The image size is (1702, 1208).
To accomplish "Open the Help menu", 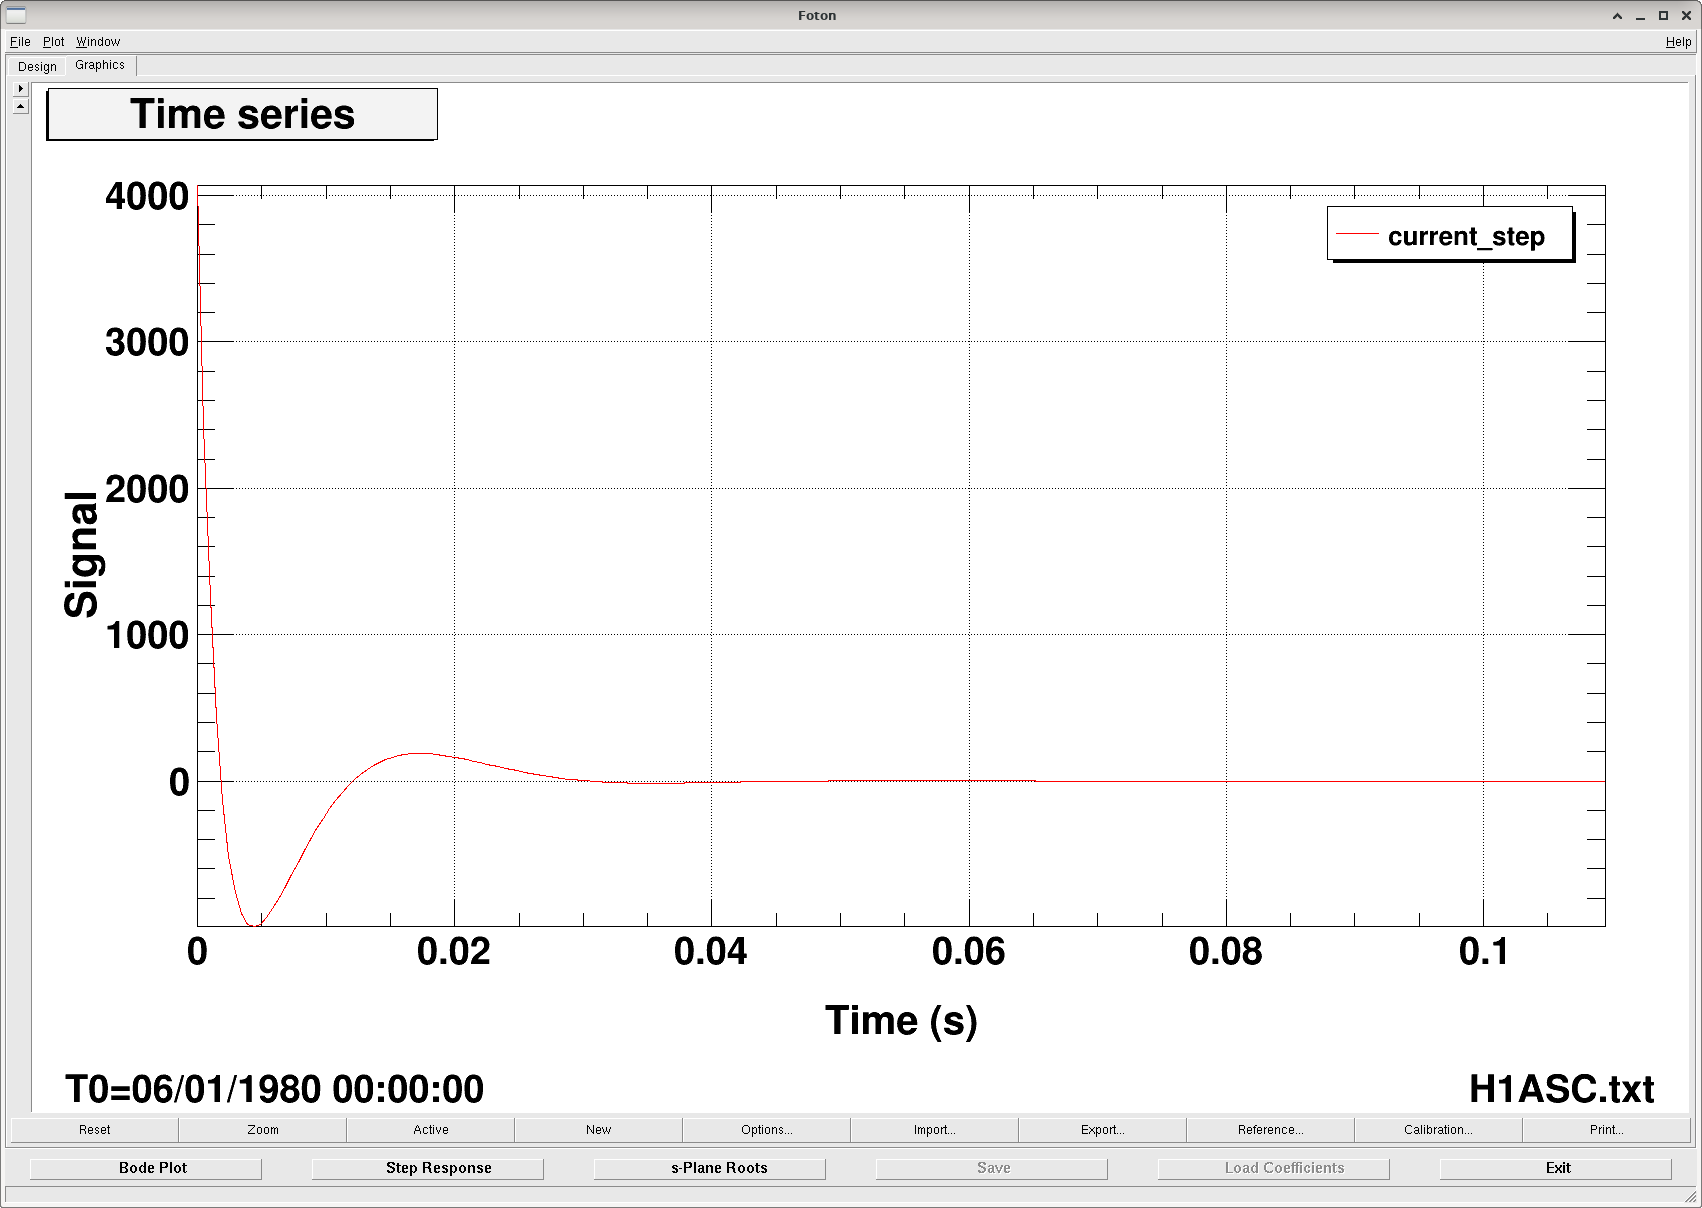I will click(x=1678, y=42).
